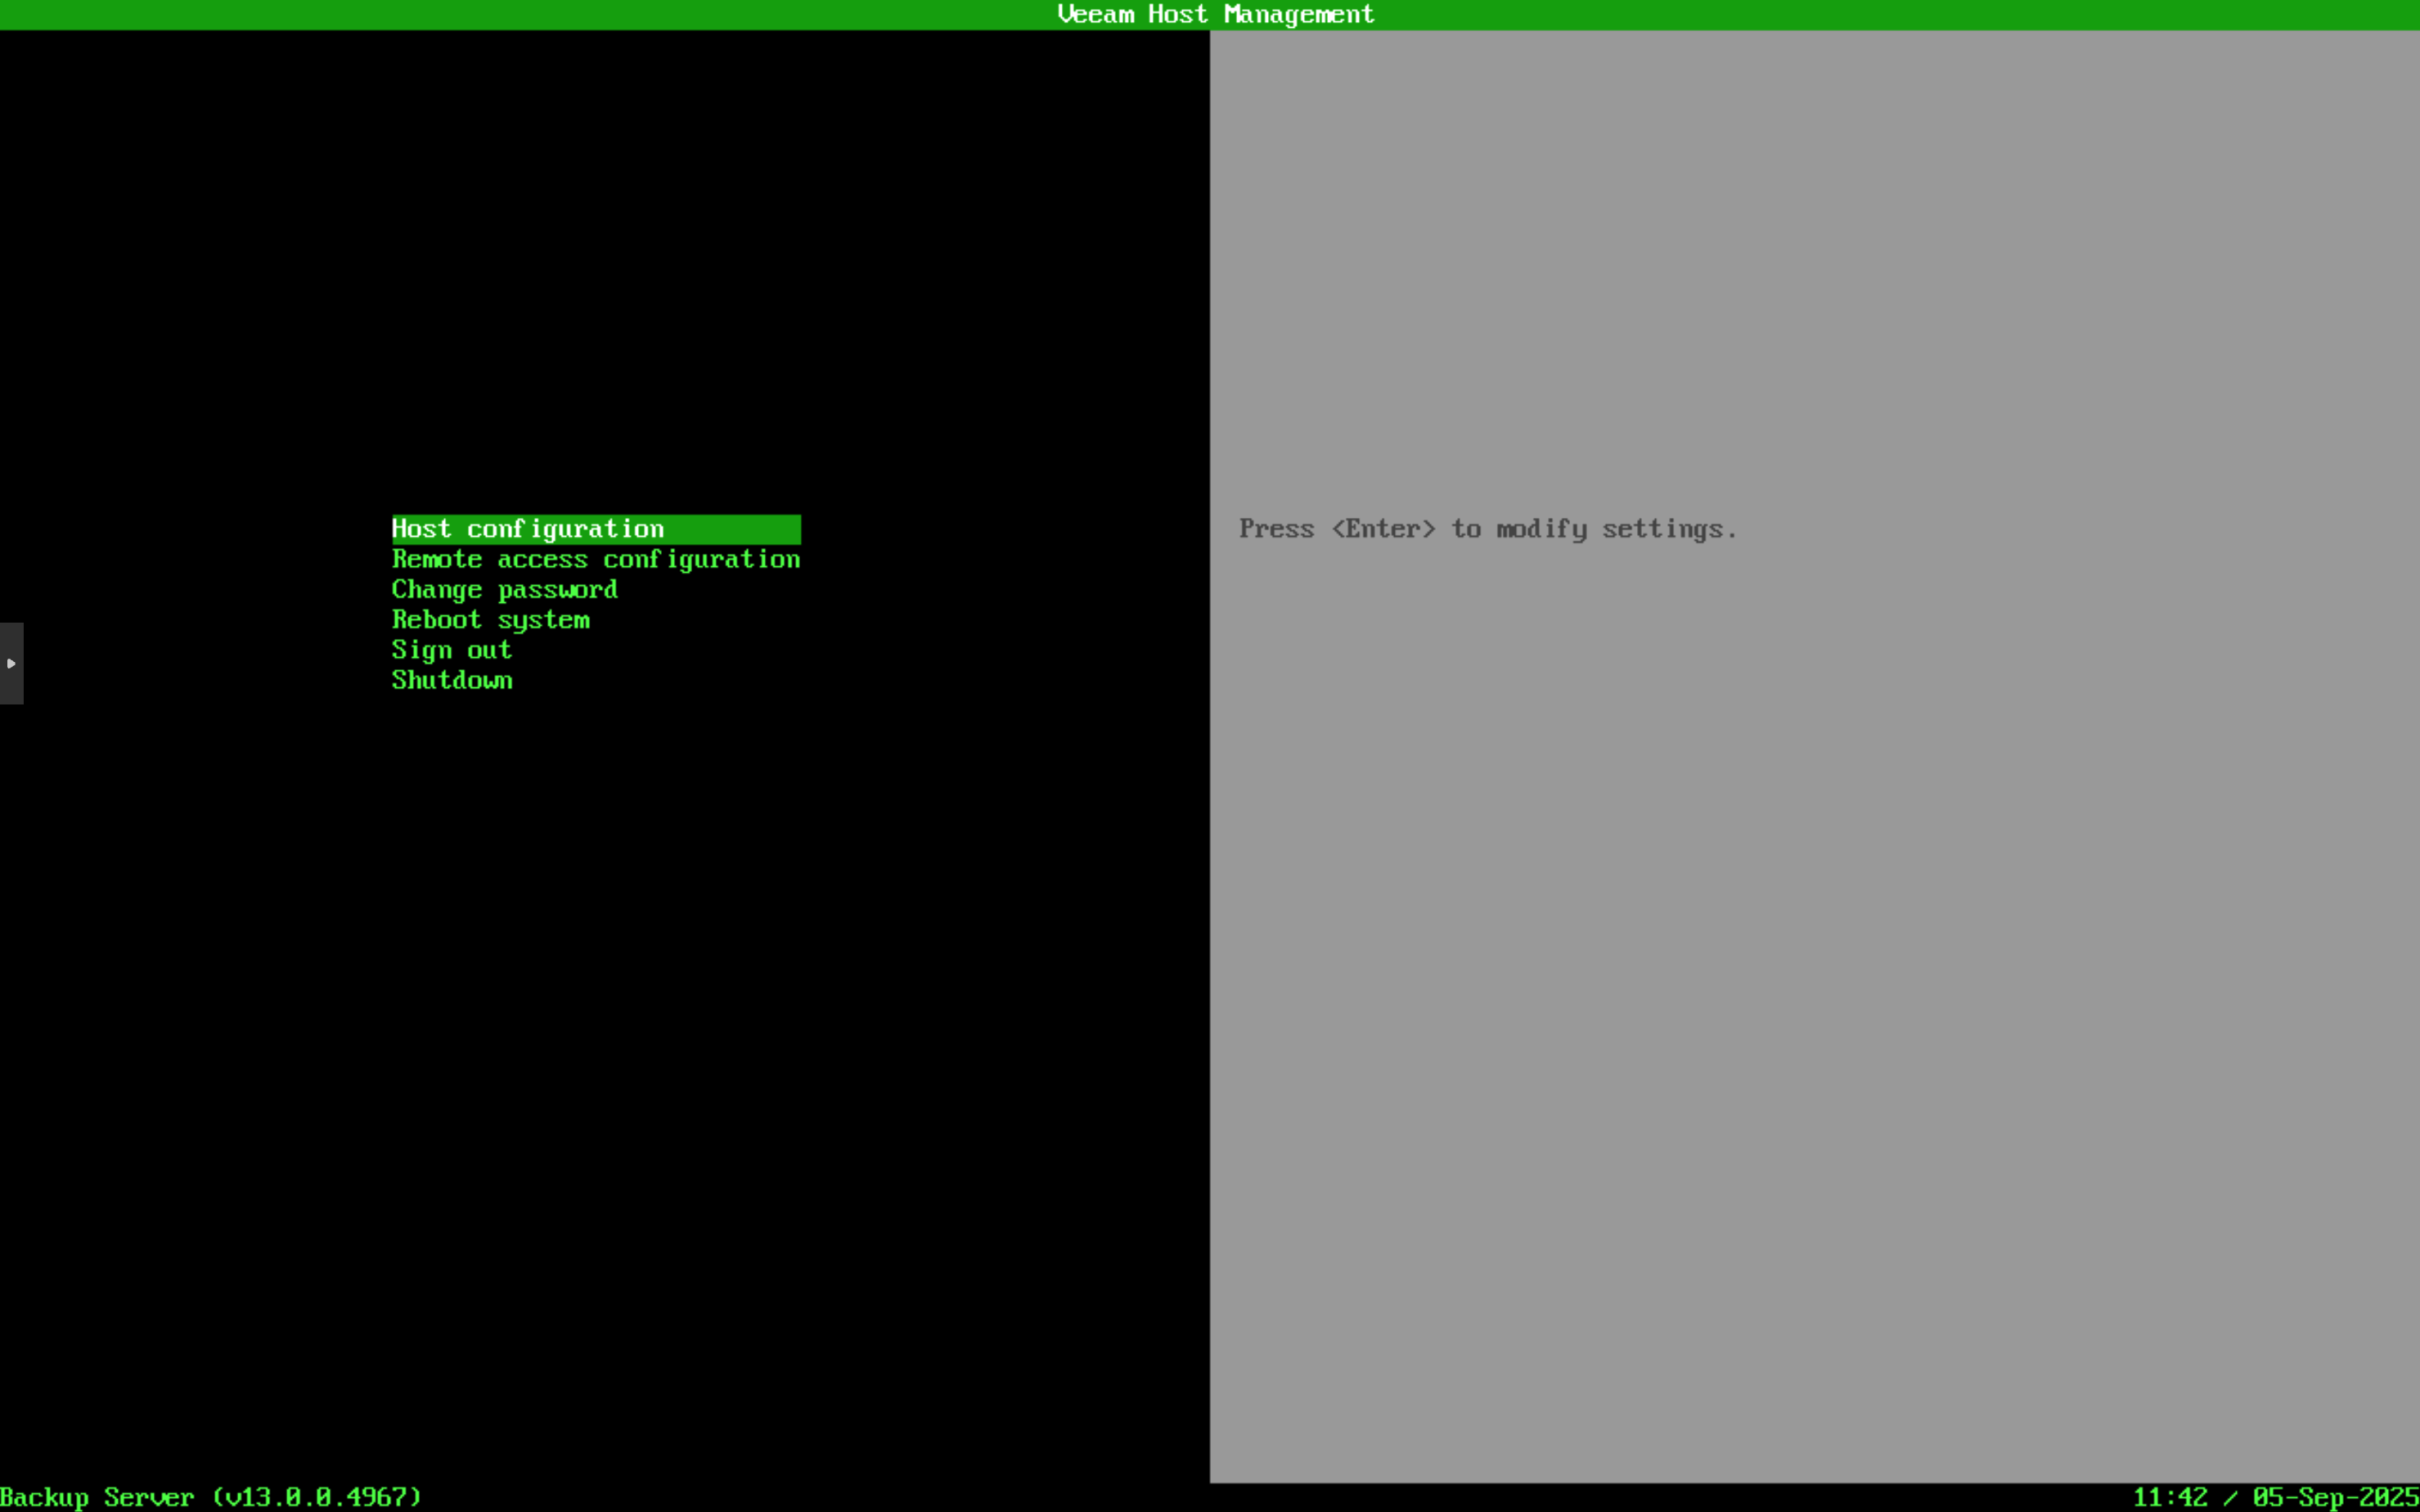Click the Backup Server label in status bar
The width and height of the screenshot is (2420, 1512).
[97, 1497]
